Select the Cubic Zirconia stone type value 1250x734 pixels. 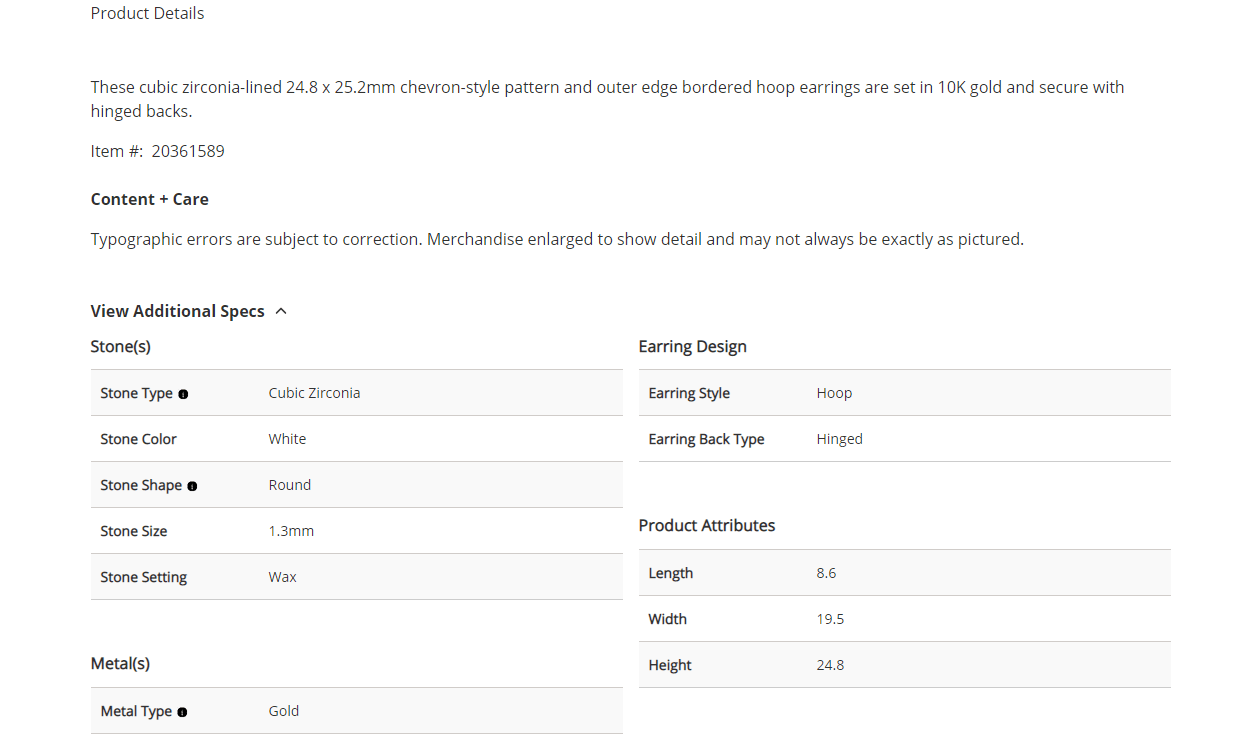(314, 393)
